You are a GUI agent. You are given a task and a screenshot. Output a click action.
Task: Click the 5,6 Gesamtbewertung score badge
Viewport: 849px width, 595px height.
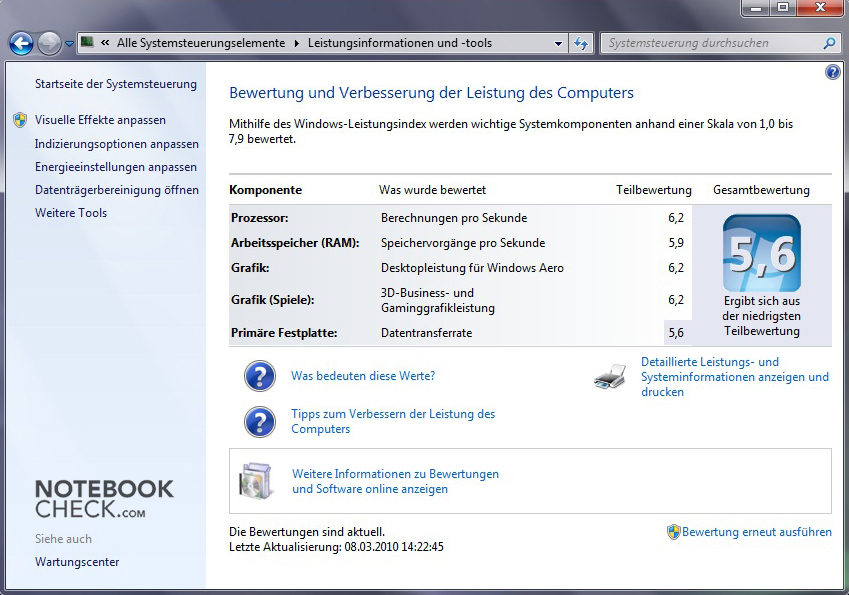point(762,253)
